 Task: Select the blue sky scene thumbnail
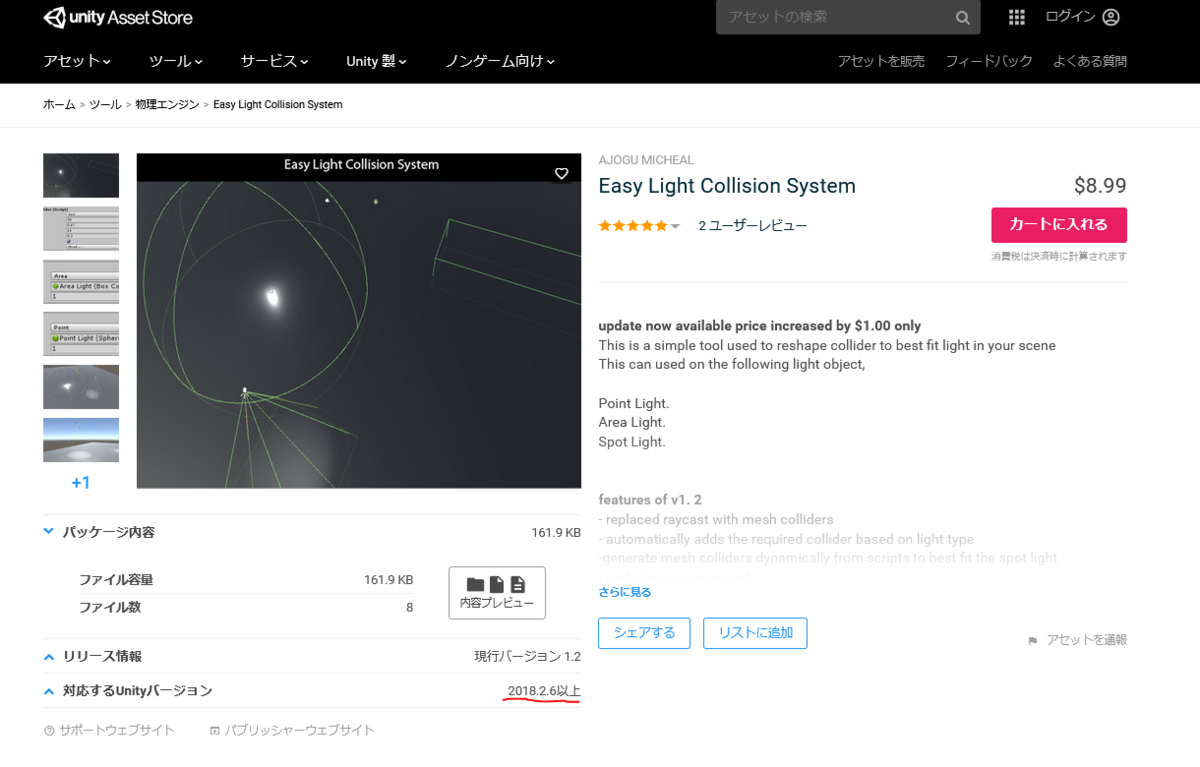coord(81,440)
